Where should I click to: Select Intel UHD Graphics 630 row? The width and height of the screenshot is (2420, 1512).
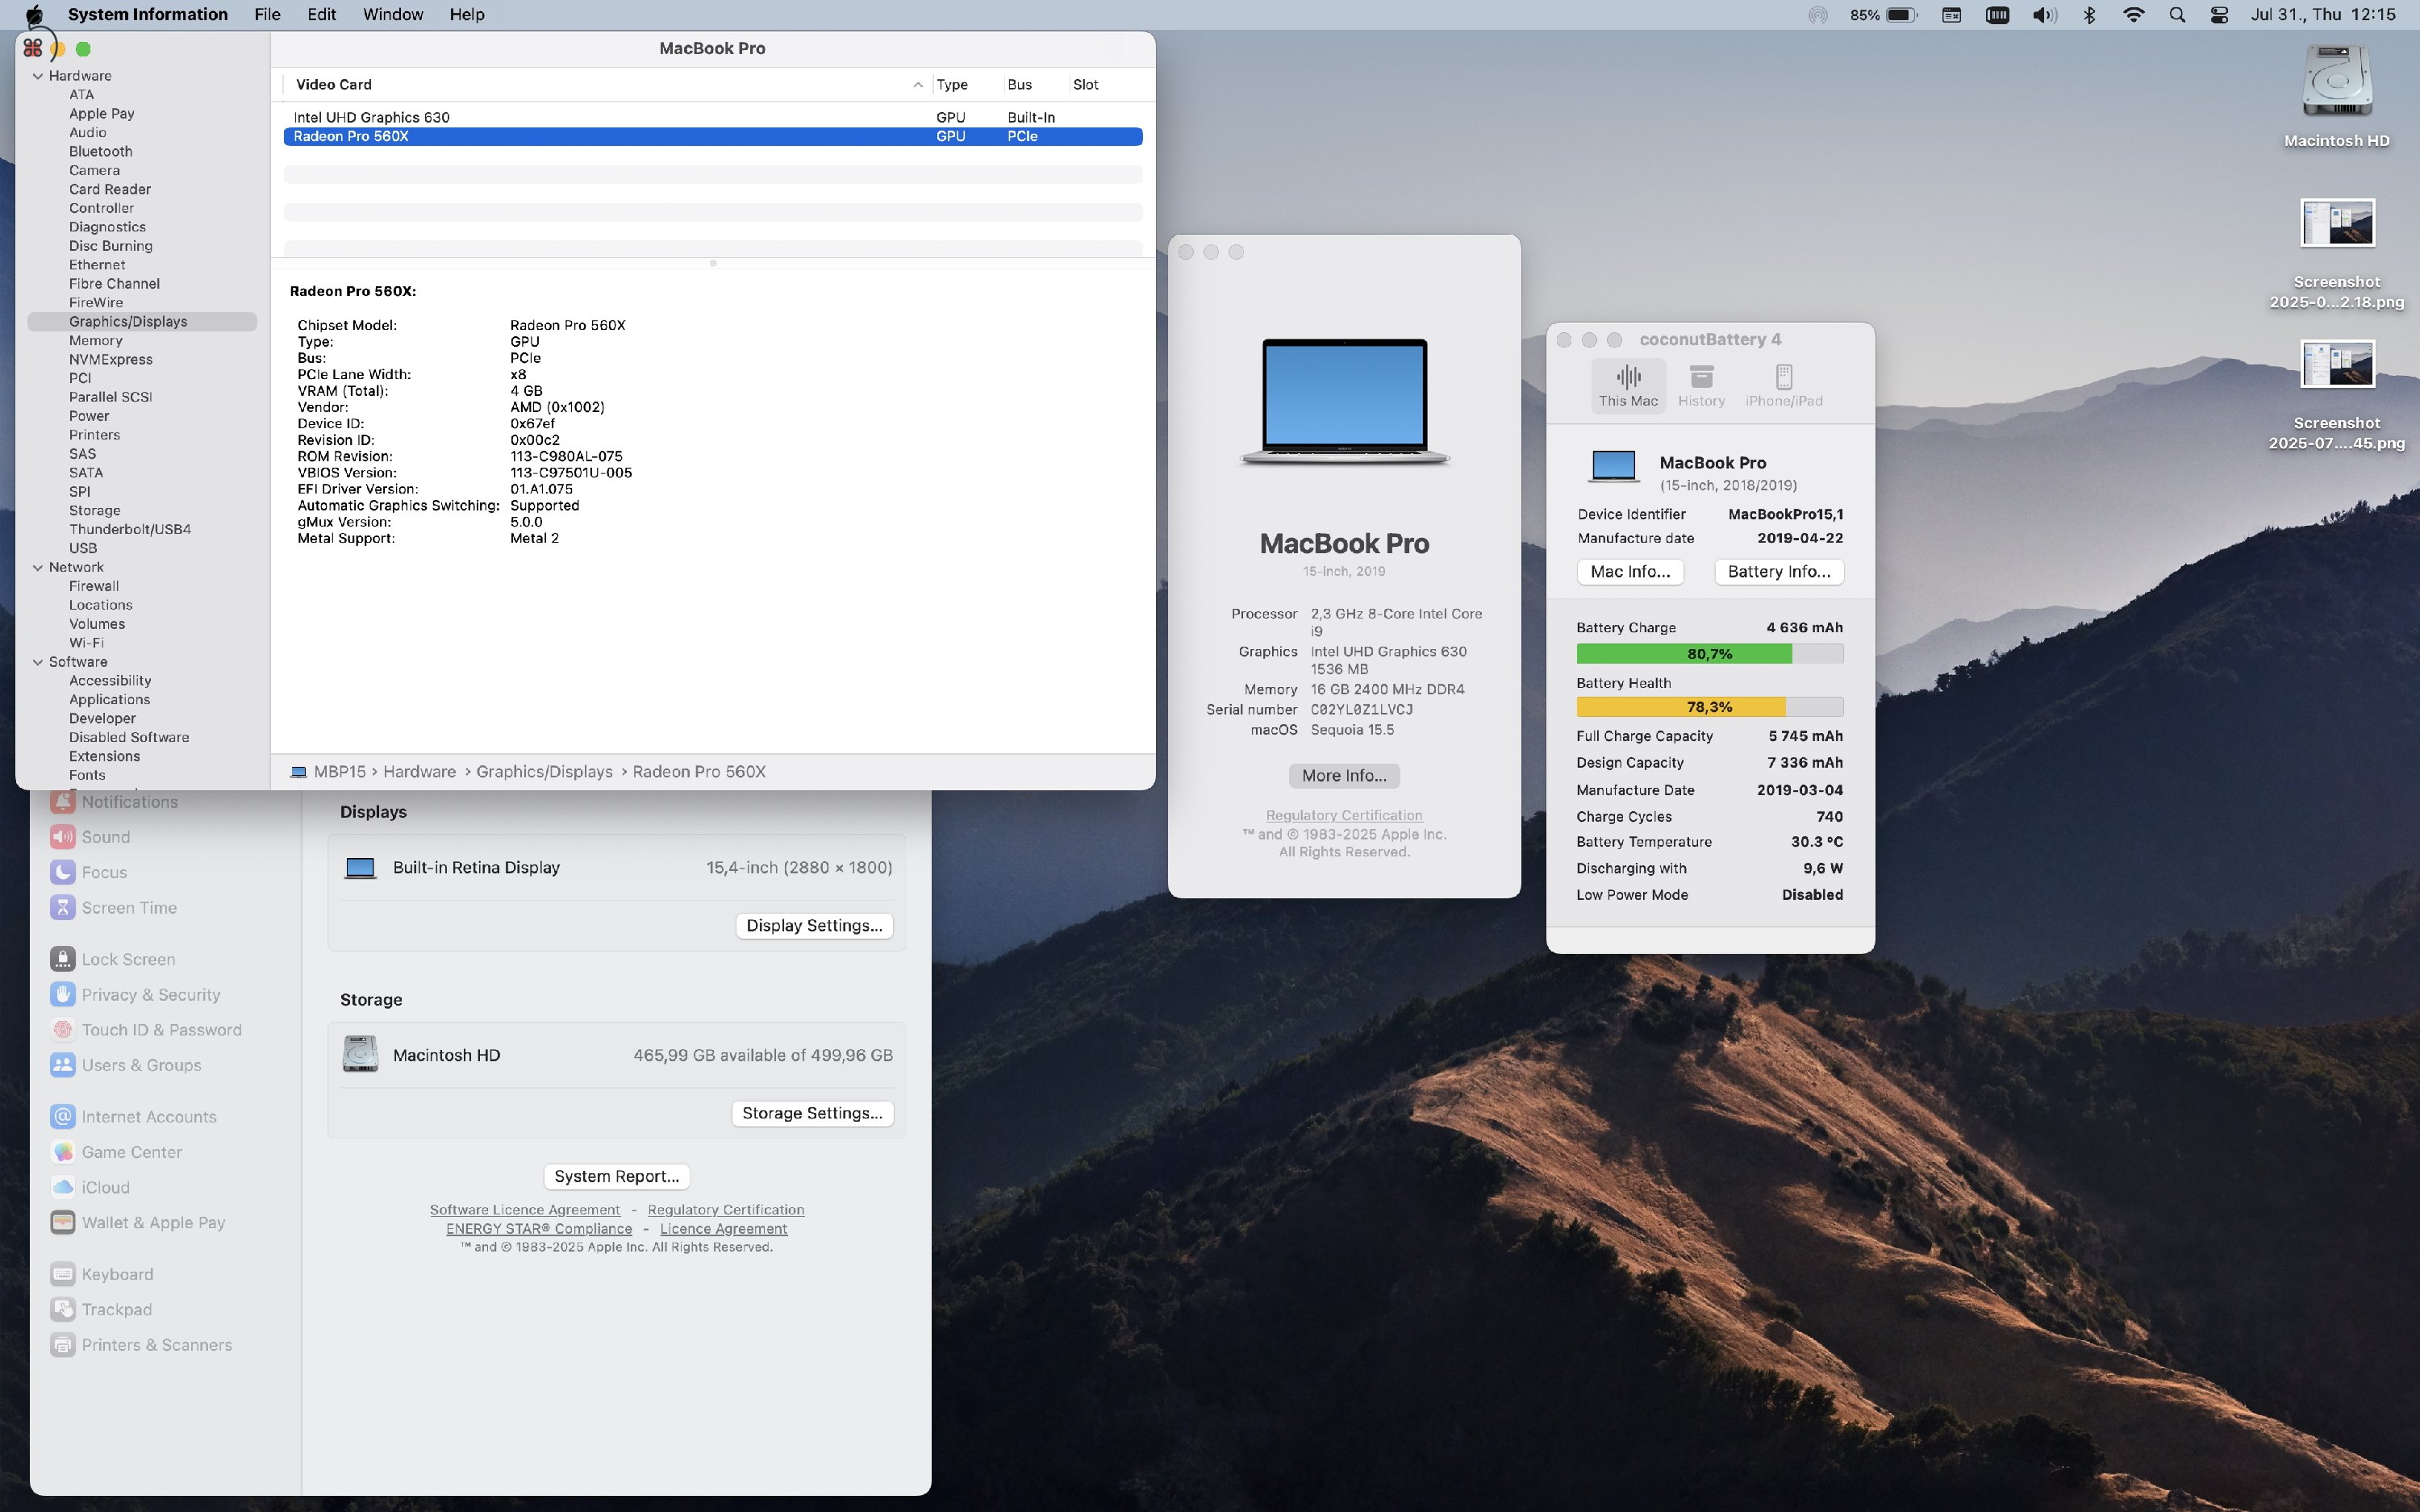point(712,117)
